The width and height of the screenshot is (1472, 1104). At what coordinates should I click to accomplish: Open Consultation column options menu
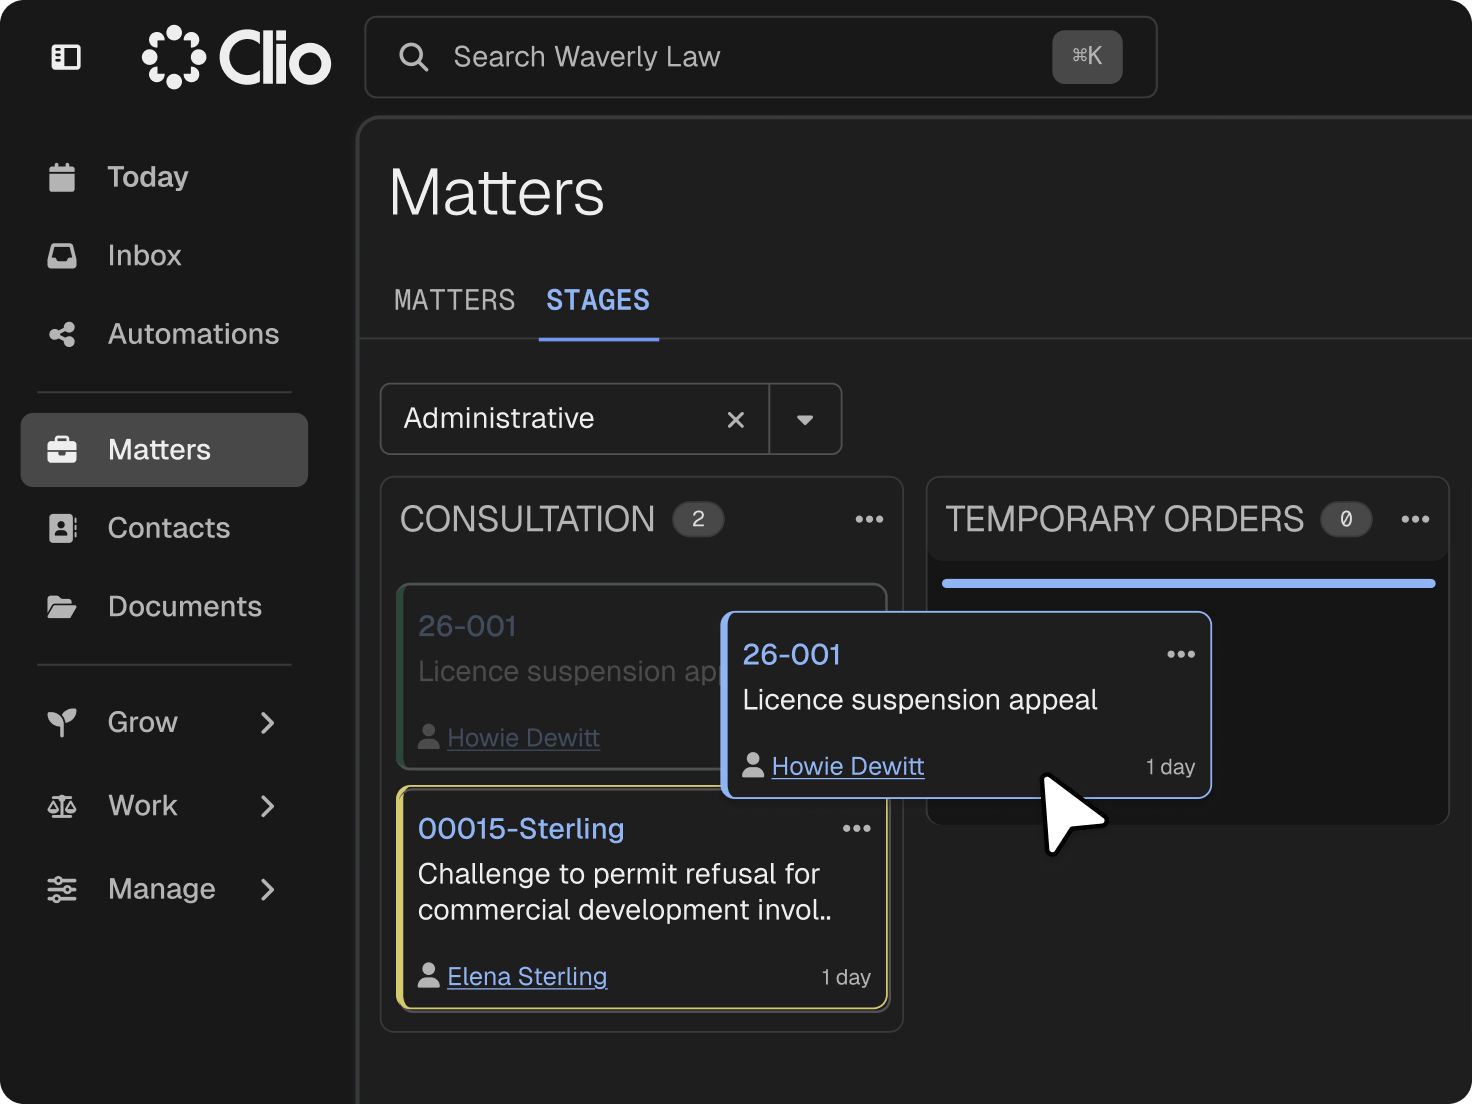tap(869, 519)
